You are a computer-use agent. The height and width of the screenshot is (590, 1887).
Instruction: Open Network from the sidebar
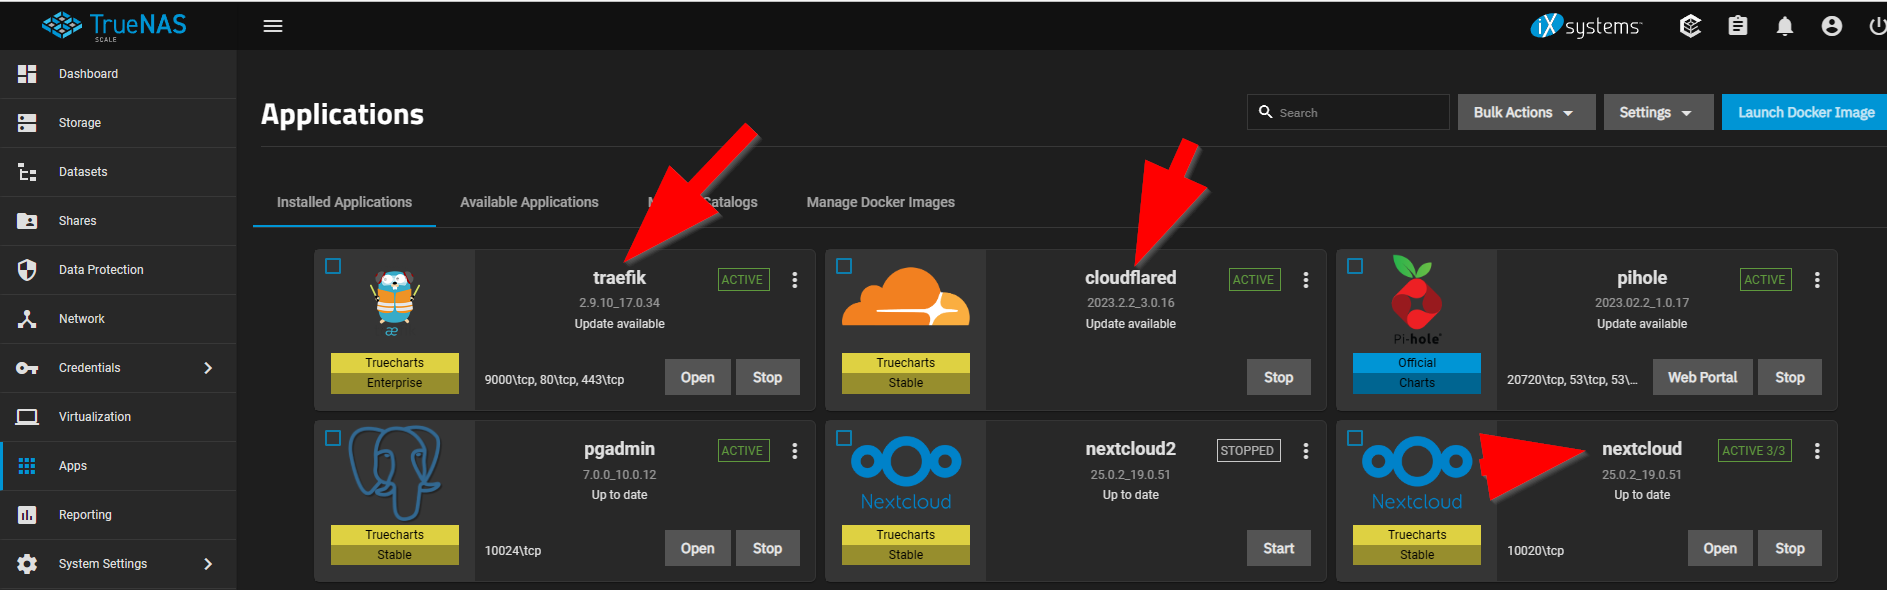(118, 319)
